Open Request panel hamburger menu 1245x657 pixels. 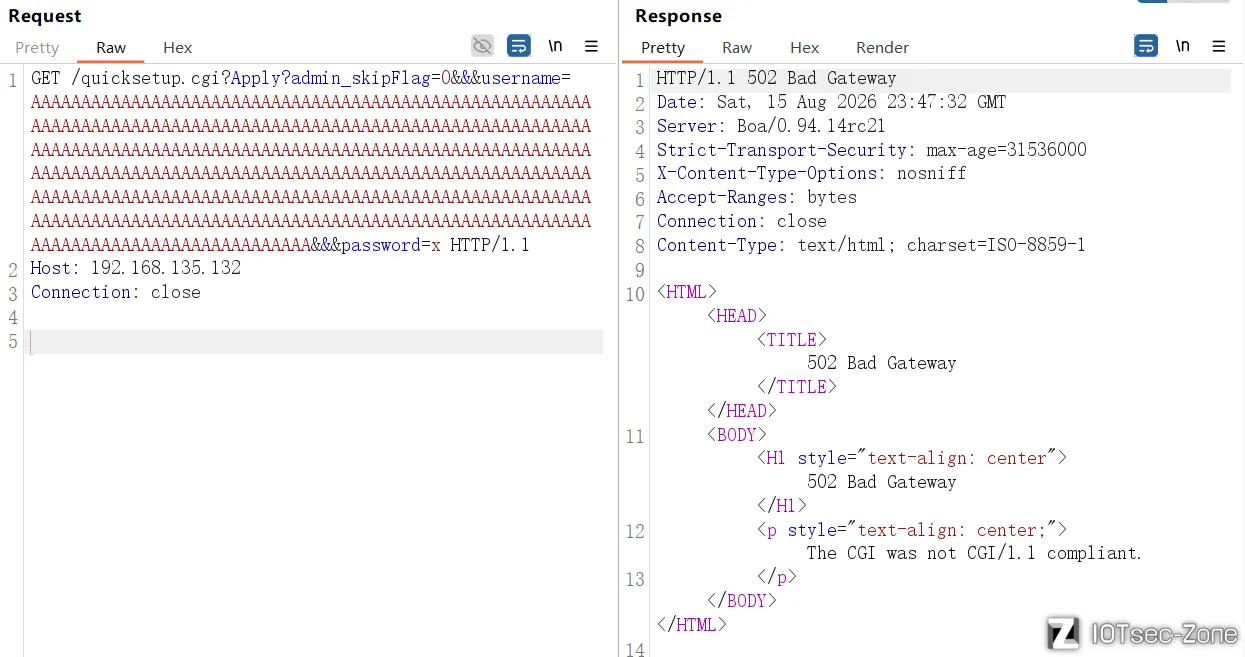tap(591, 46)
